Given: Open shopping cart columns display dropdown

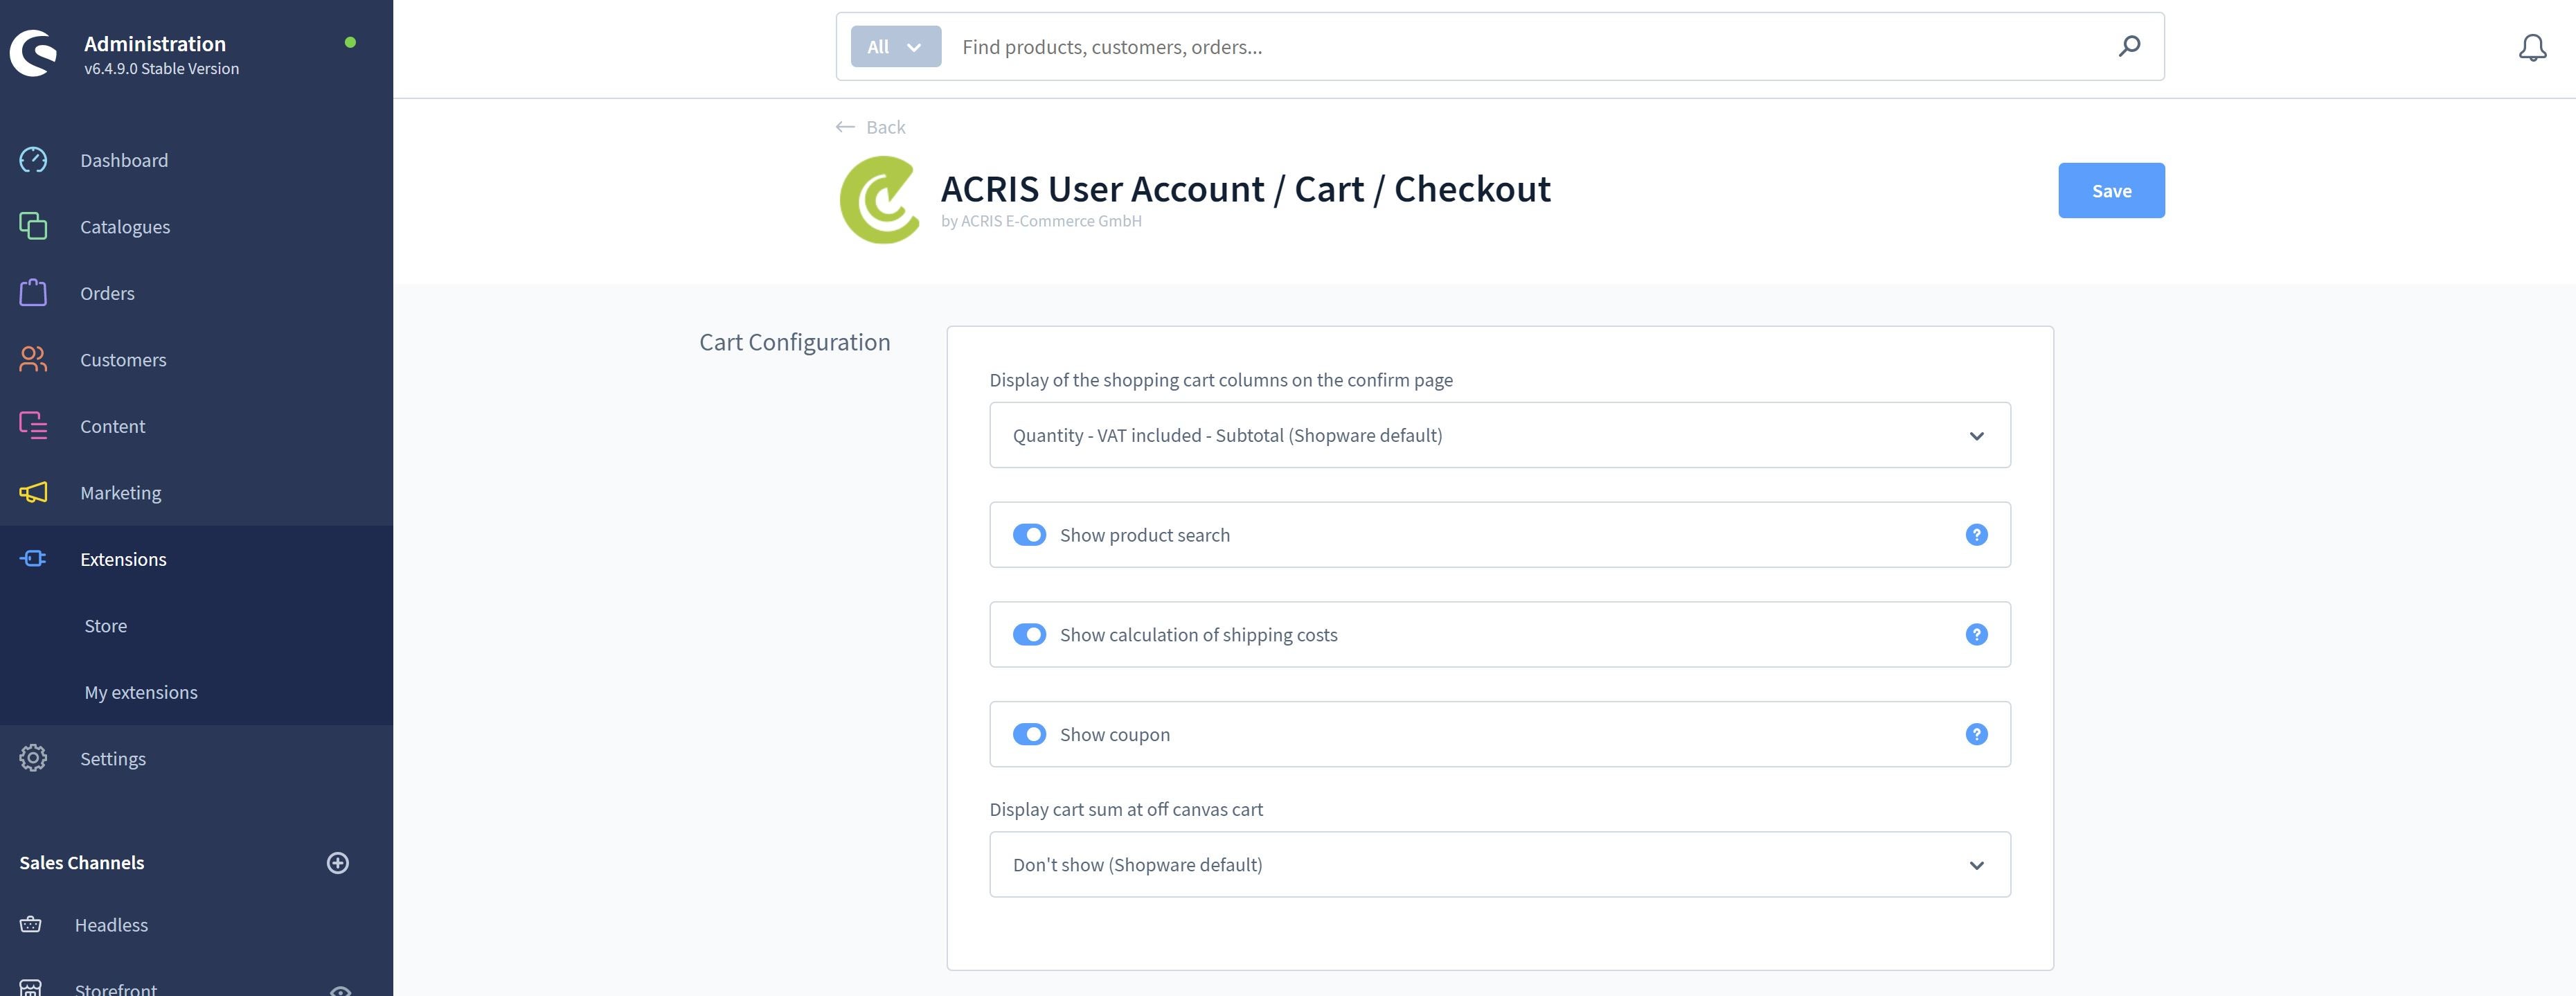Looking at the screenshot, I should point(1499,435).
